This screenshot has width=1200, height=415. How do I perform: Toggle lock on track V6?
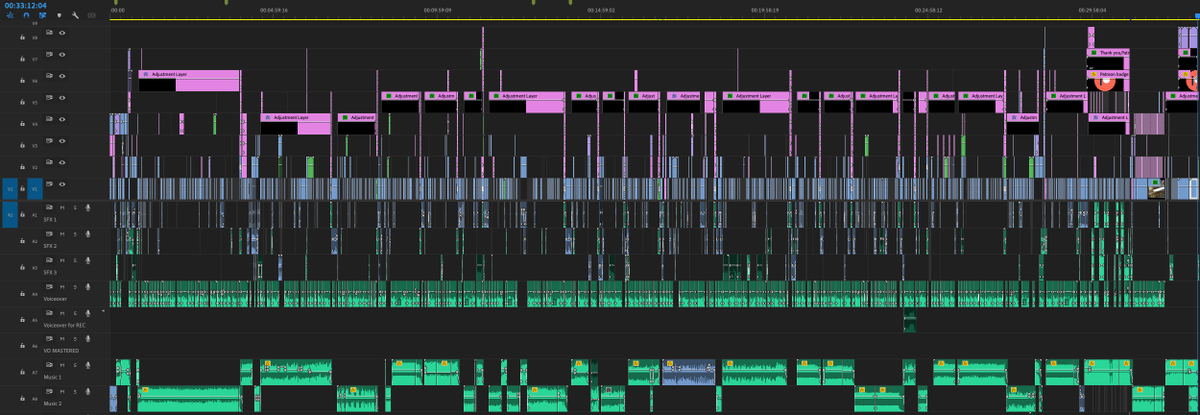[x=22, y=80]
